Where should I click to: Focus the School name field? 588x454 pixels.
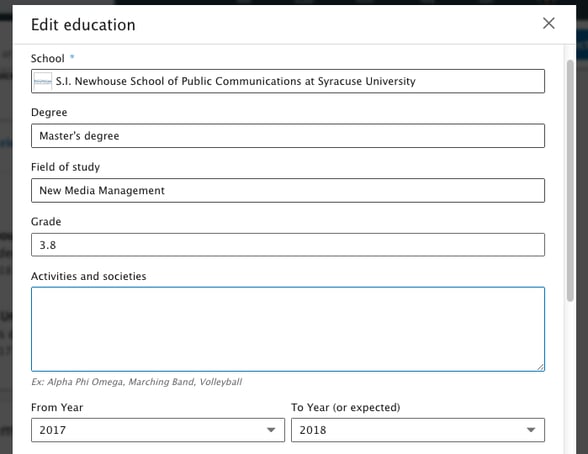[x=288, y=81]
